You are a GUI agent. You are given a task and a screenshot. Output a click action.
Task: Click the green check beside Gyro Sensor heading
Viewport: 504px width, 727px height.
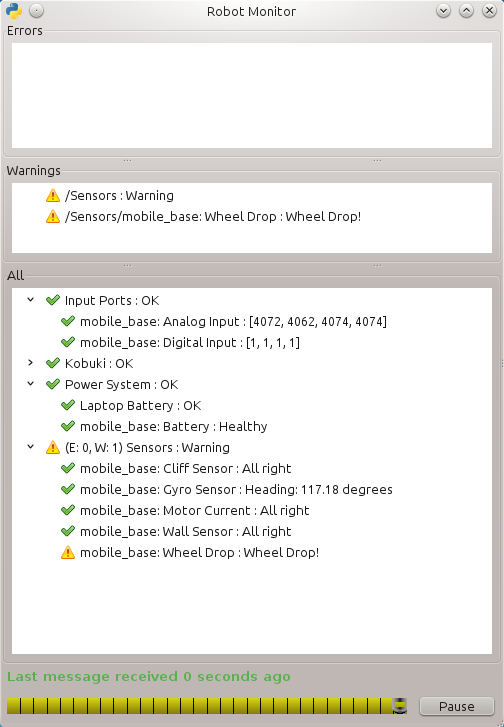tap(68, 489)
